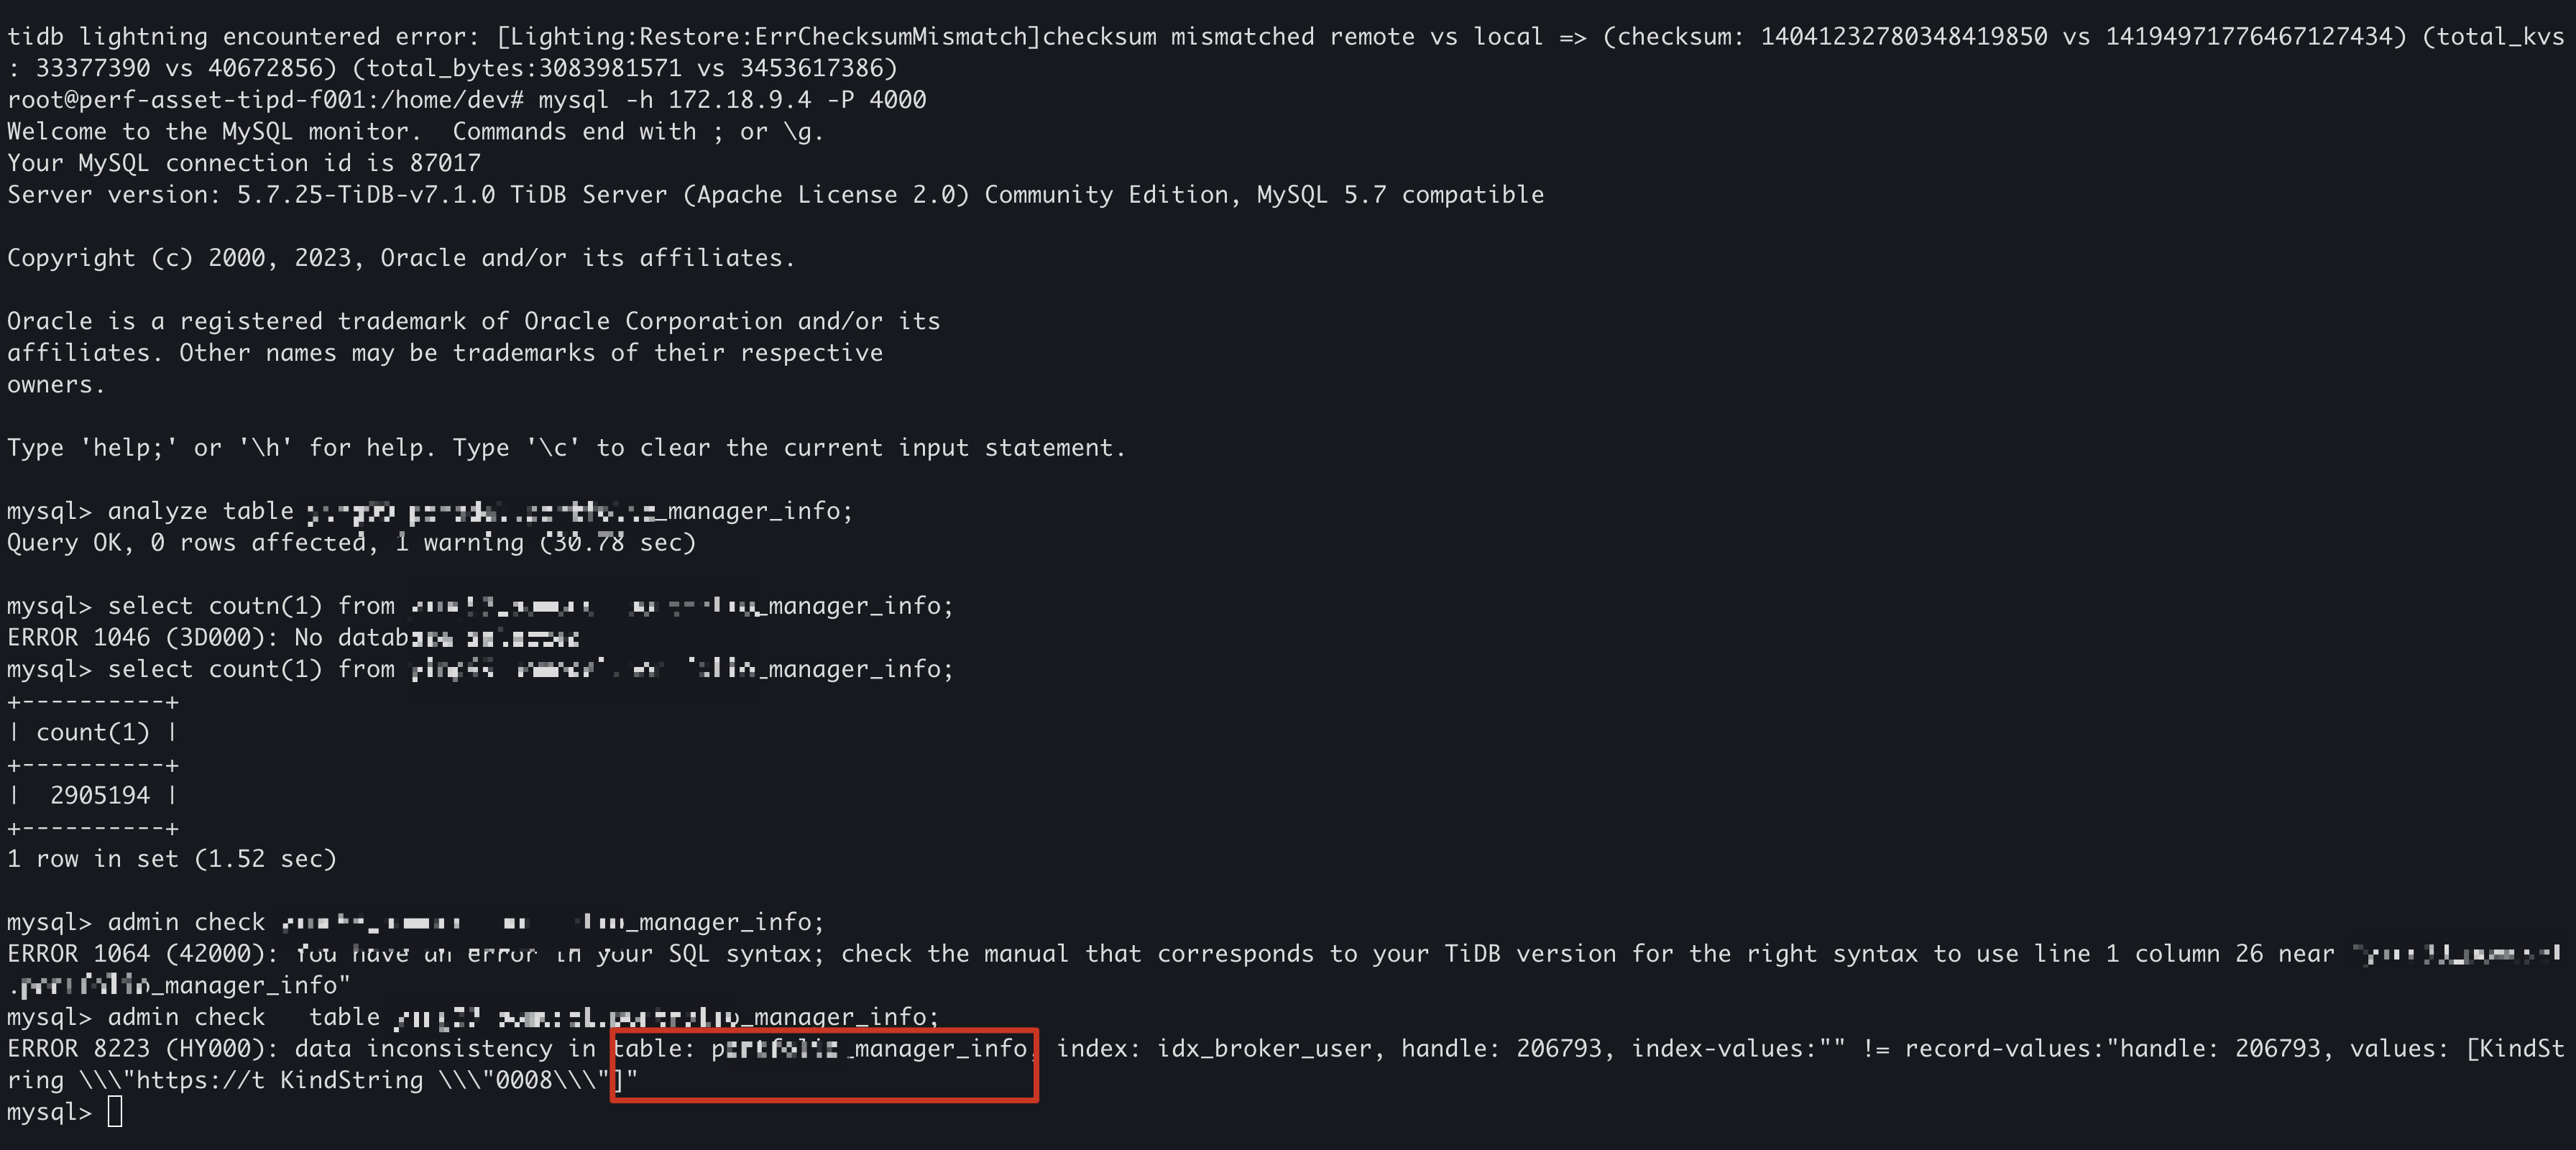The width and height of the screenshot is (2576, 1150).
Task: Click the blinking cursor at the final mysql prompt
Action: click(x=115, y=1112)
